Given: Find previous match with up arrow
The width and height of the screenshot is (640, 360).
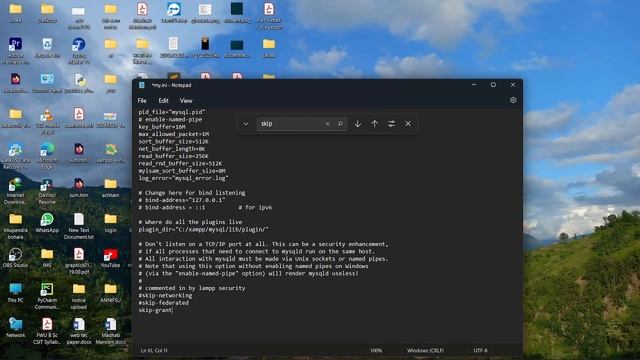Looking at the screenshot, I should coord(375,124).
